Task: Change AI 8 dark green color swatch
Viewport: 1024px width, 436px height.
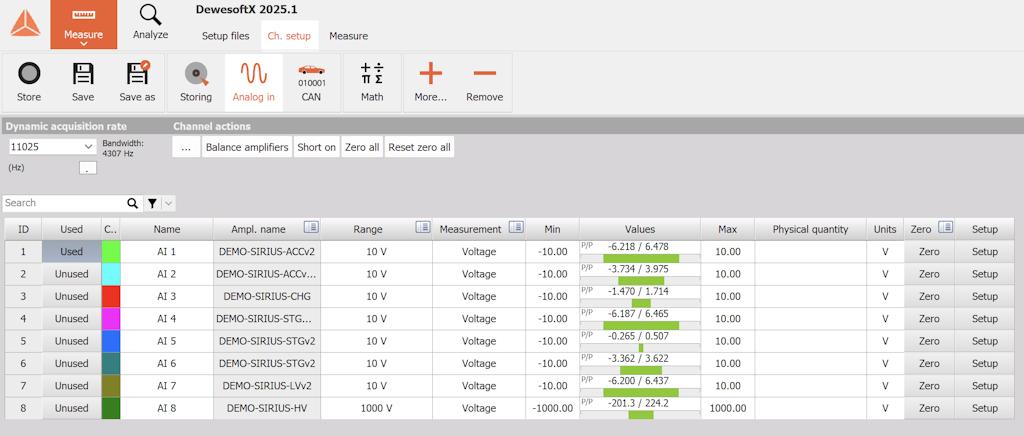Action: pos(111,408)
